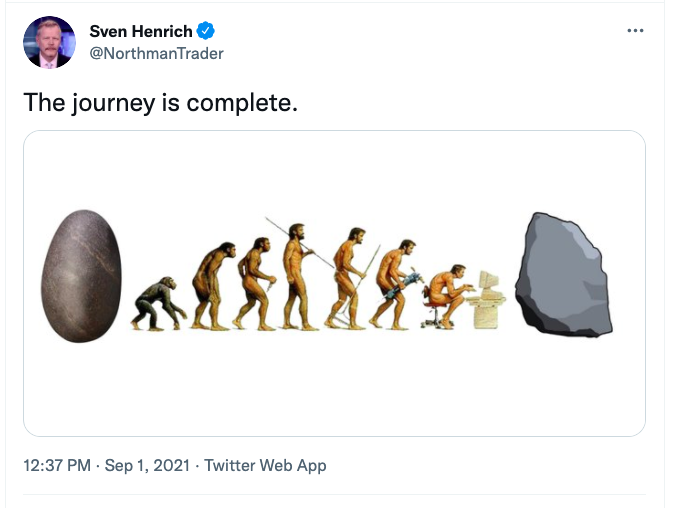Click the Twitter Web App source link

point(265,465)
